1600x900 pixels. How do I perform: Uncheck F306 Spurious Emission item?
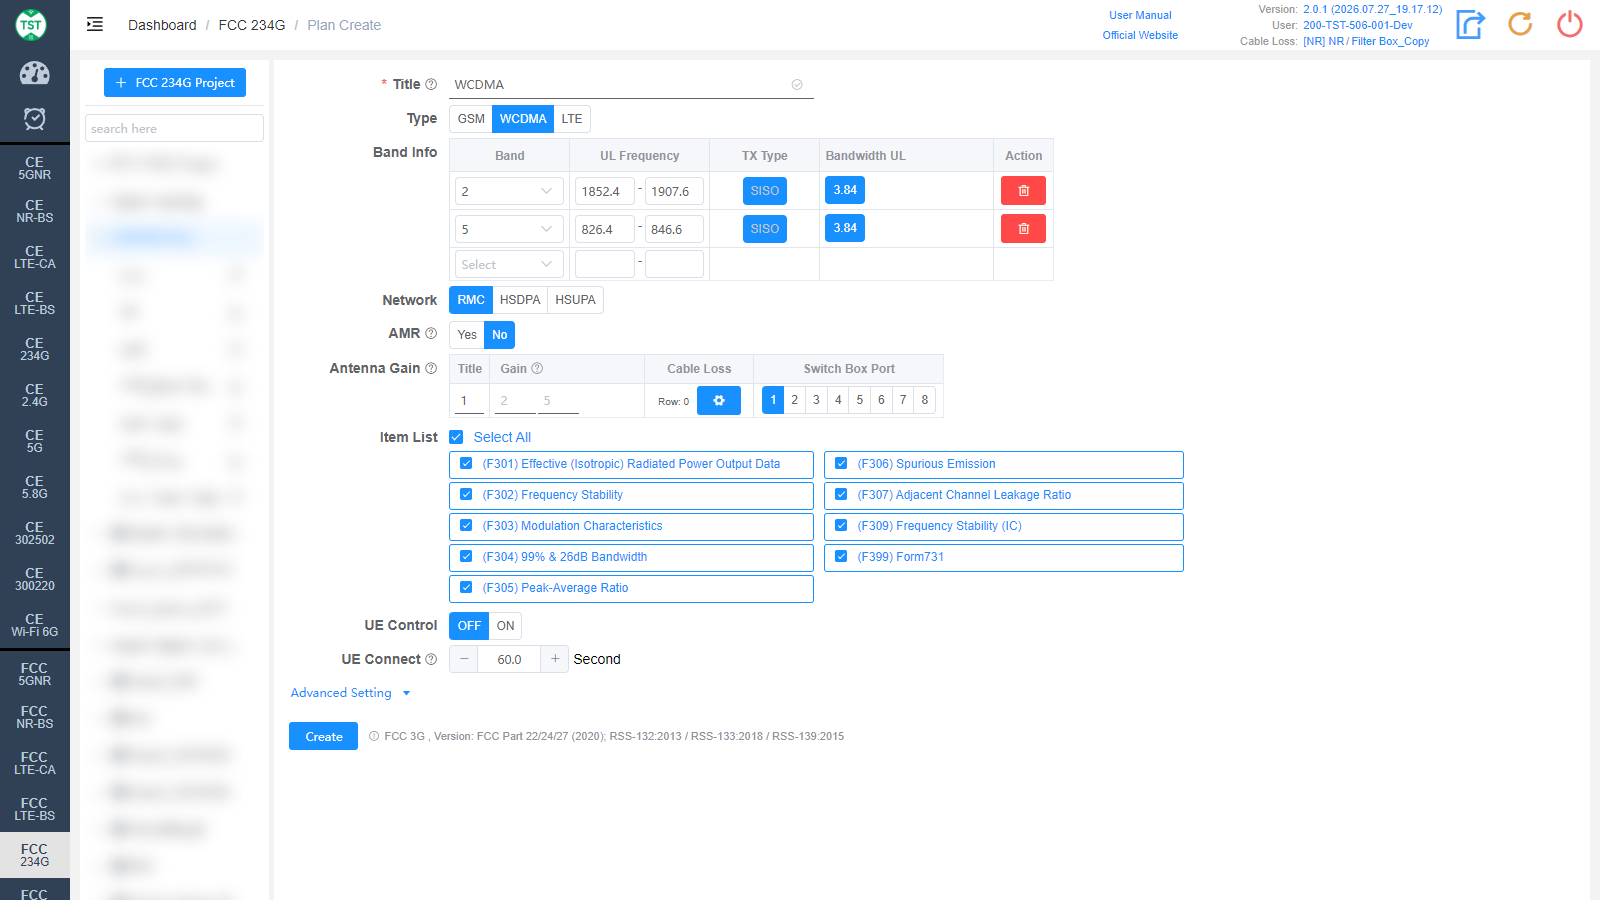[x=841, y=464]
